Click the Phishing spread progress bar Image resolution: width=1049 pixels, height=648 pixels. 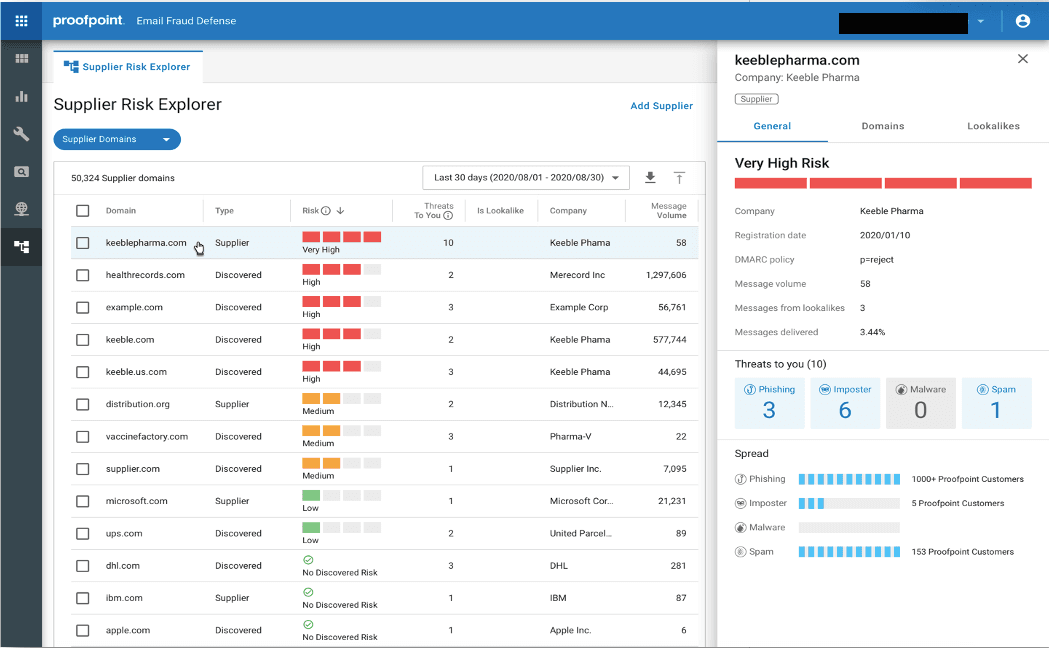point(849,479)
